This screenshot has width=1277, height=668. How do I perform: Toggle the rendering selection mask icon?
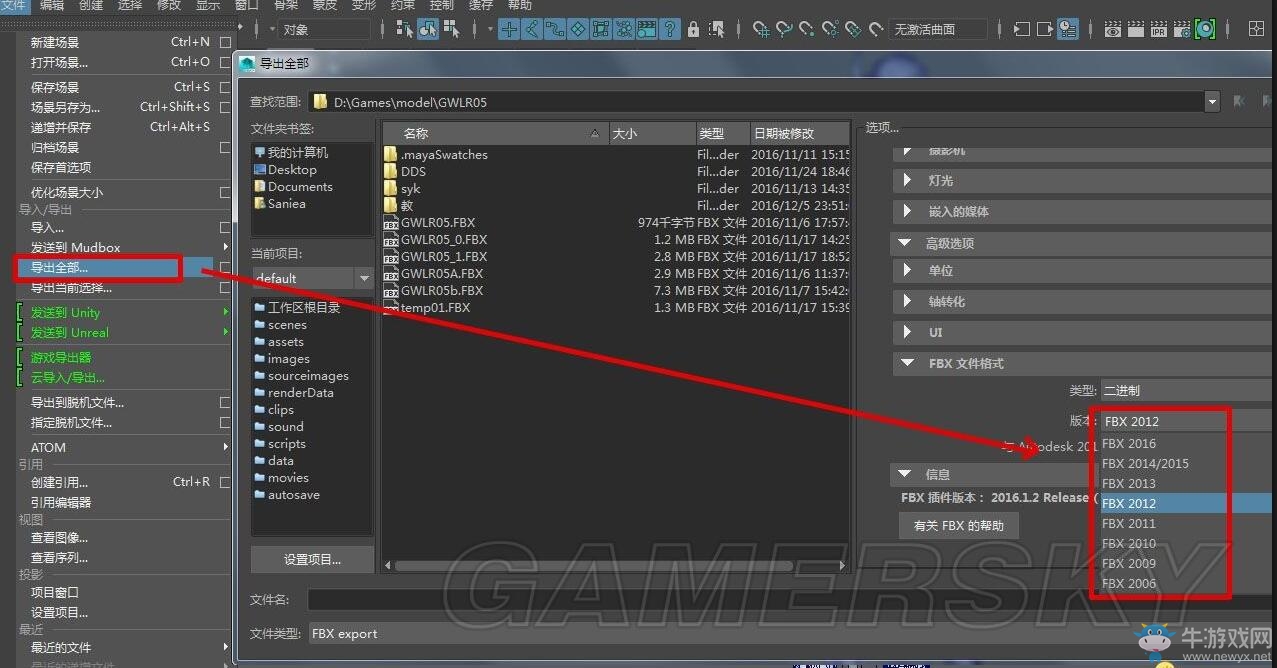pyautogui.click(x=647, y=29)
